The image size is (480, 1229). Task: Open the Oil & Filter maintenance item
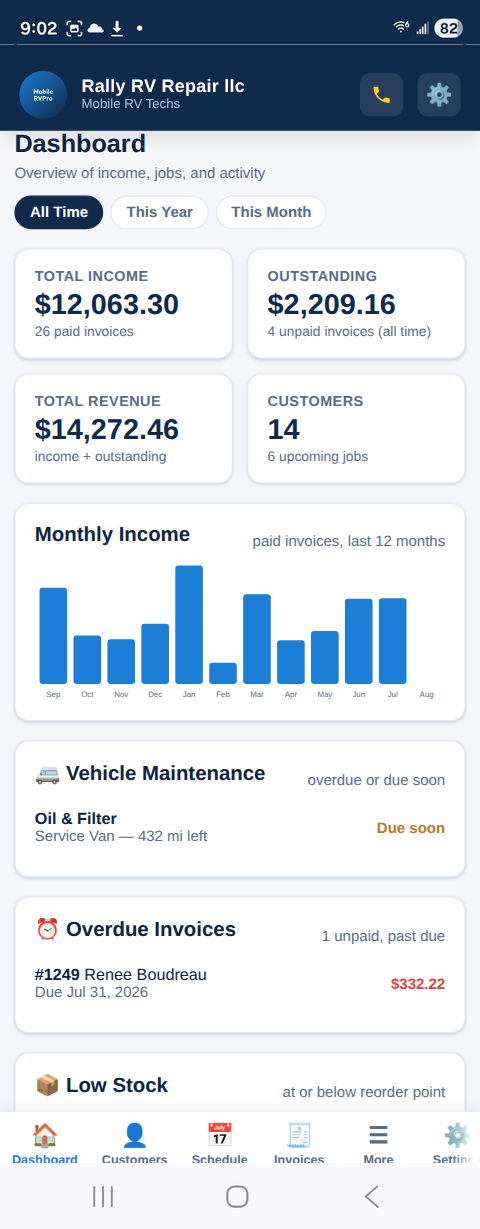tap(240, 827)
